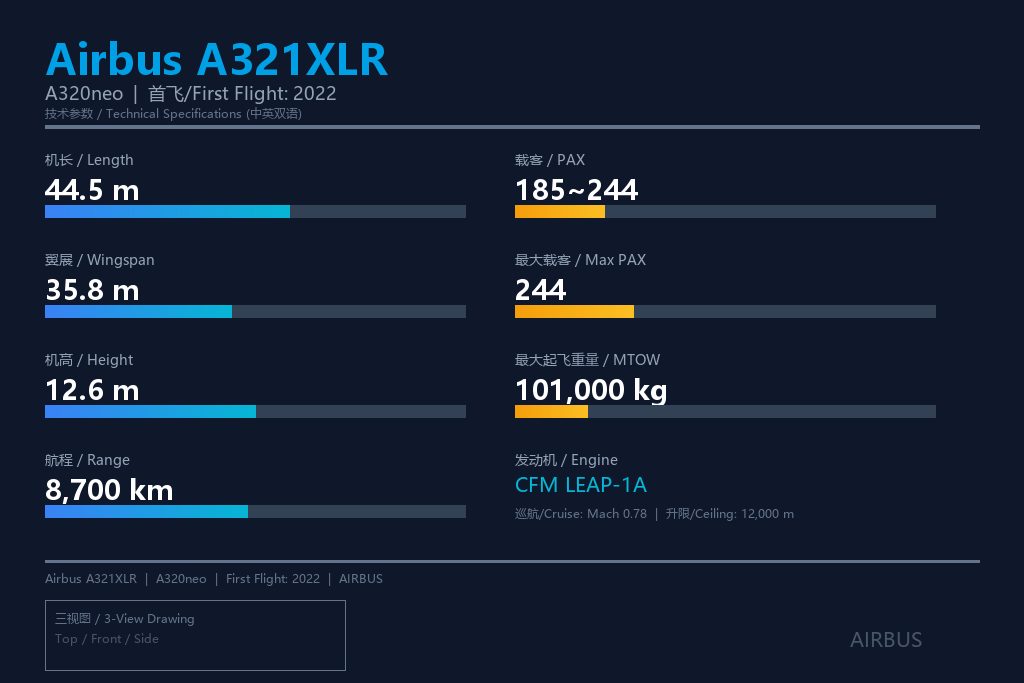Select the CFM LEAP-1A engine text

pos(581,485)
